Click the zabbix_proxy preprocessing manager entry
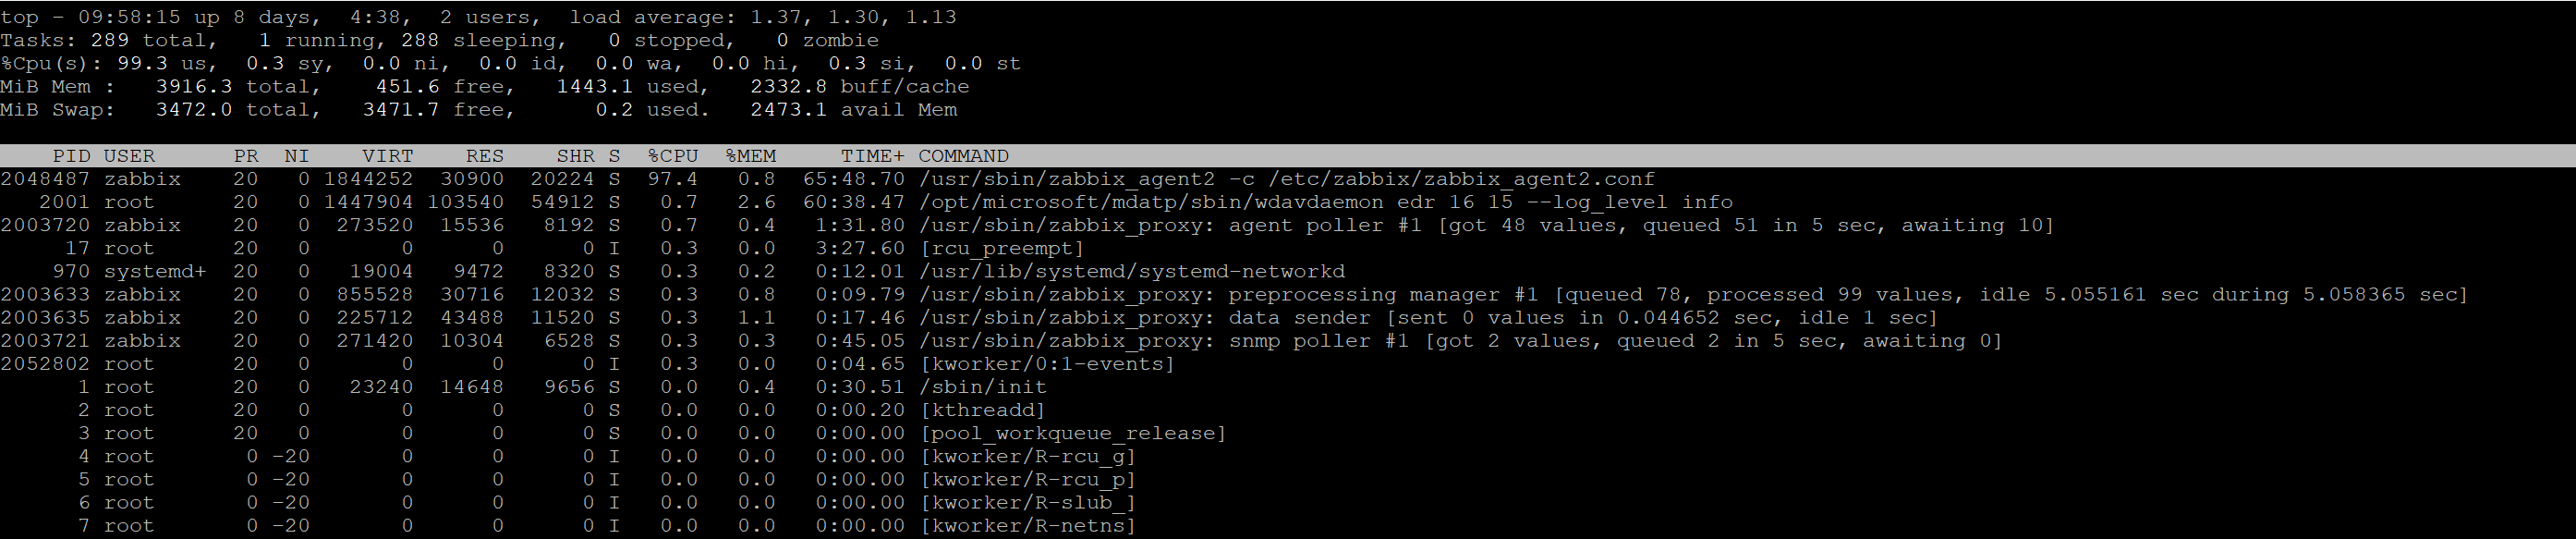Image resolution: width=2576 pixels, height=539 pixels. [x=1693, y=295]
